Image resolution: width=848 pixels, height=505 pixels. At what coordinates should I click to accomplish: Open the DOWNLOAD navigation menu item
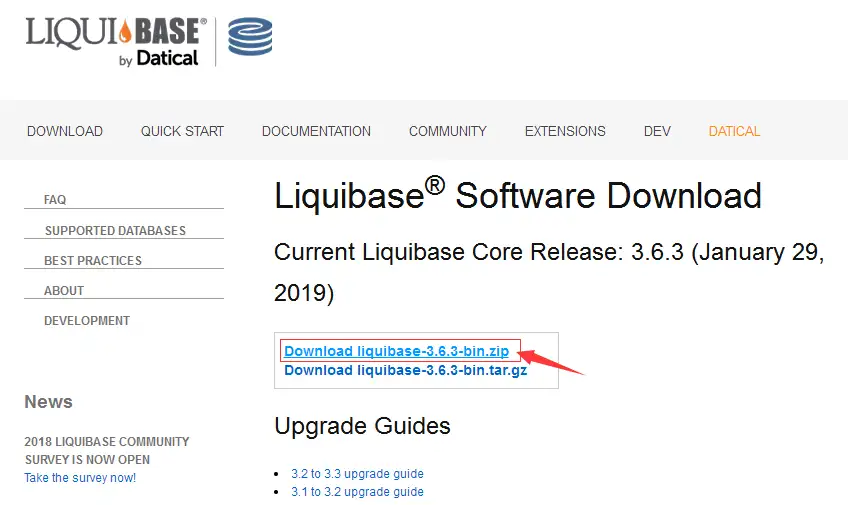pyautogui.click(x=65, y=131)
